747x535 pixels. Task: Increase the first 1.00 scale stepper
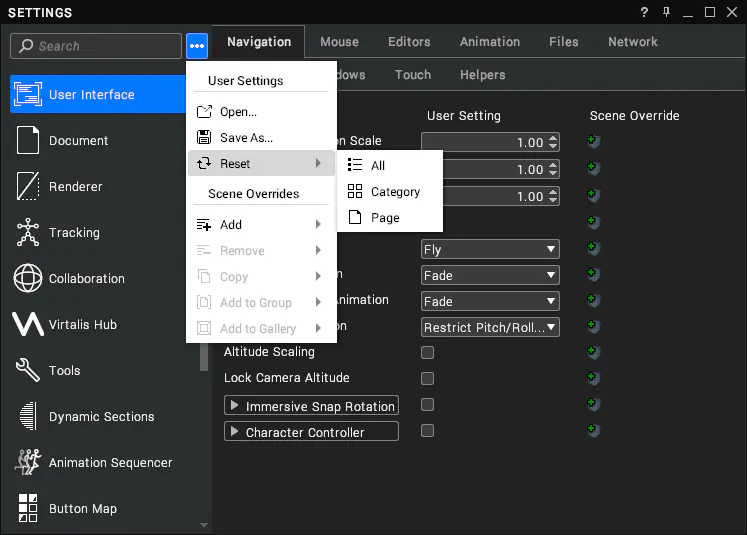pos(553,139)
